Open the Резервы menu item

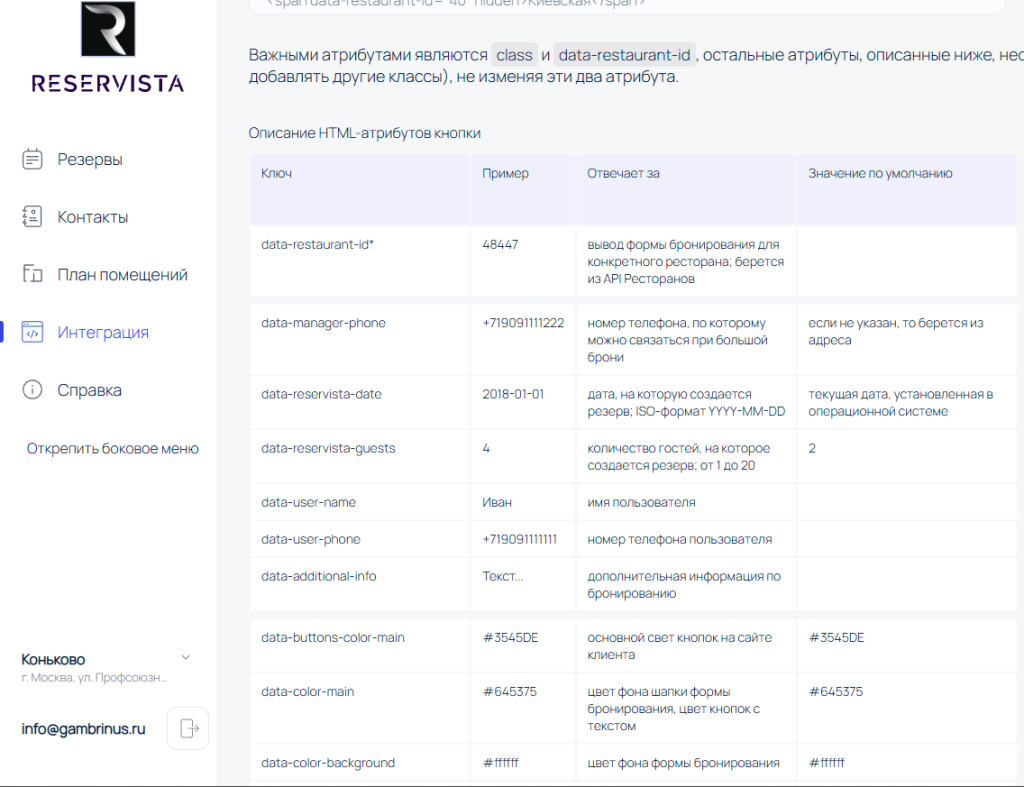coord(90,159)
